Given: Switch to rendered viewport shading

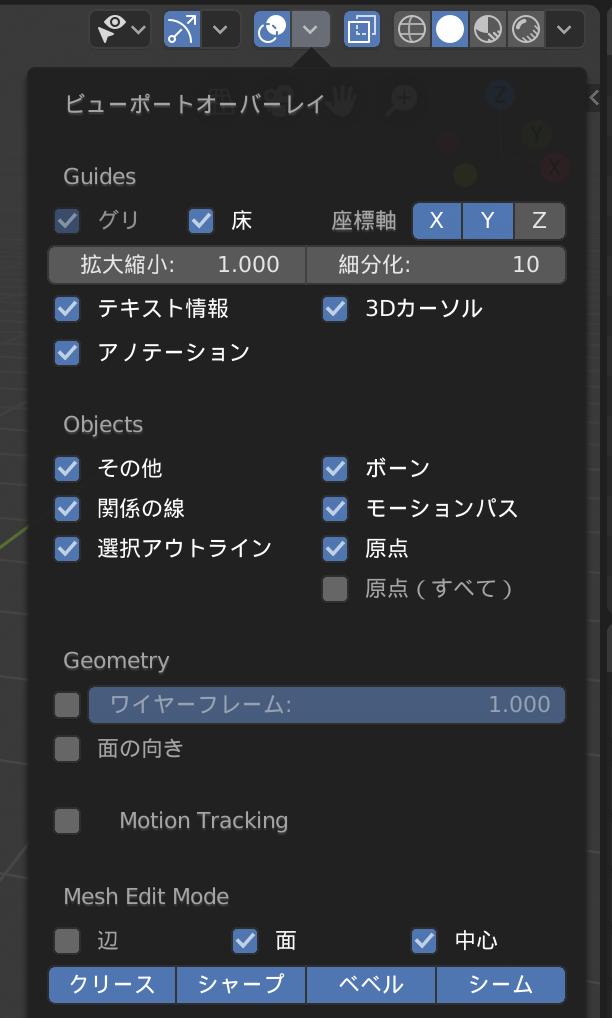Looking at the screenshot, I should coord(526,29).
